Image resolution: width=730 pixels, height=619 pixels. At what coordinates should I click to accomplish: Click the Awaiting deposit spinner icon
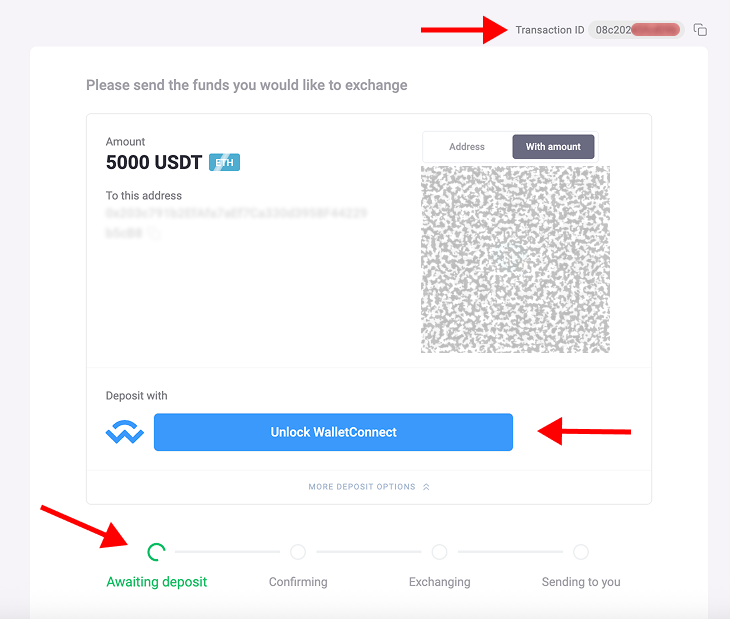(x=156, y=552)
